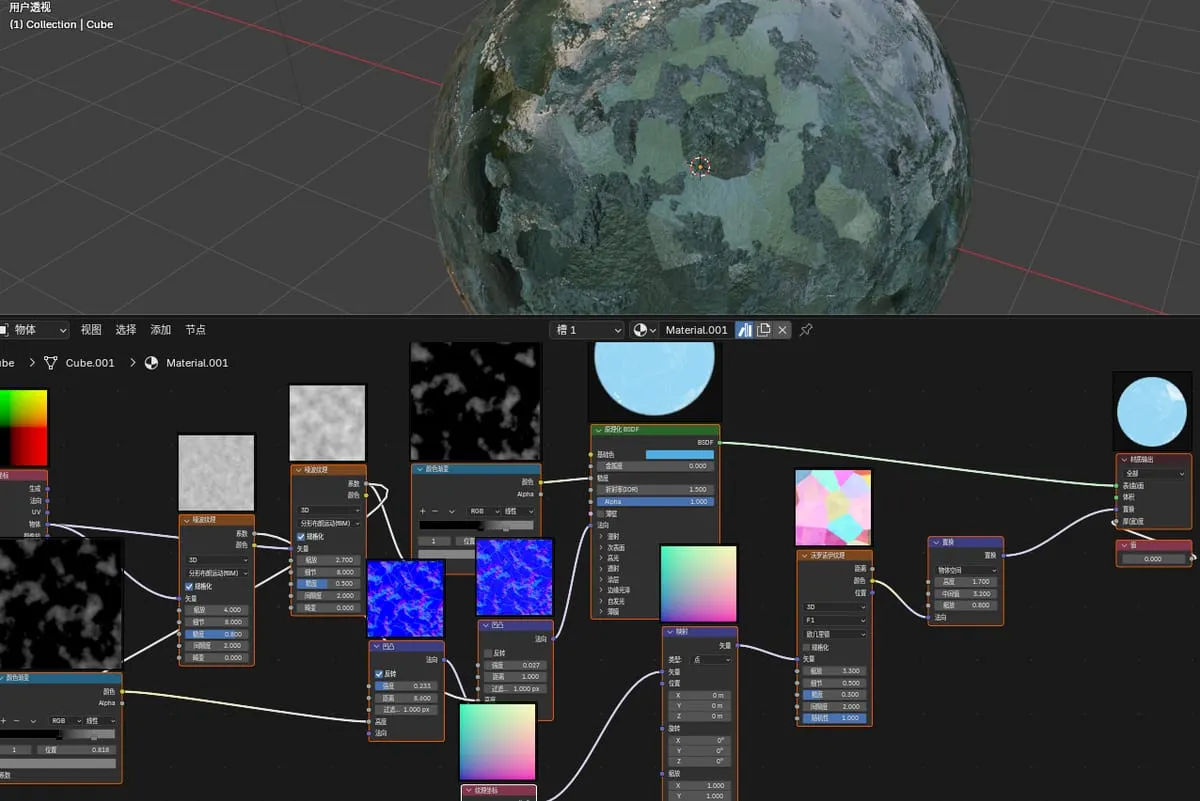Open the 物体 shader type dropdown
The image size is (1200, 801).
point(33,330)
